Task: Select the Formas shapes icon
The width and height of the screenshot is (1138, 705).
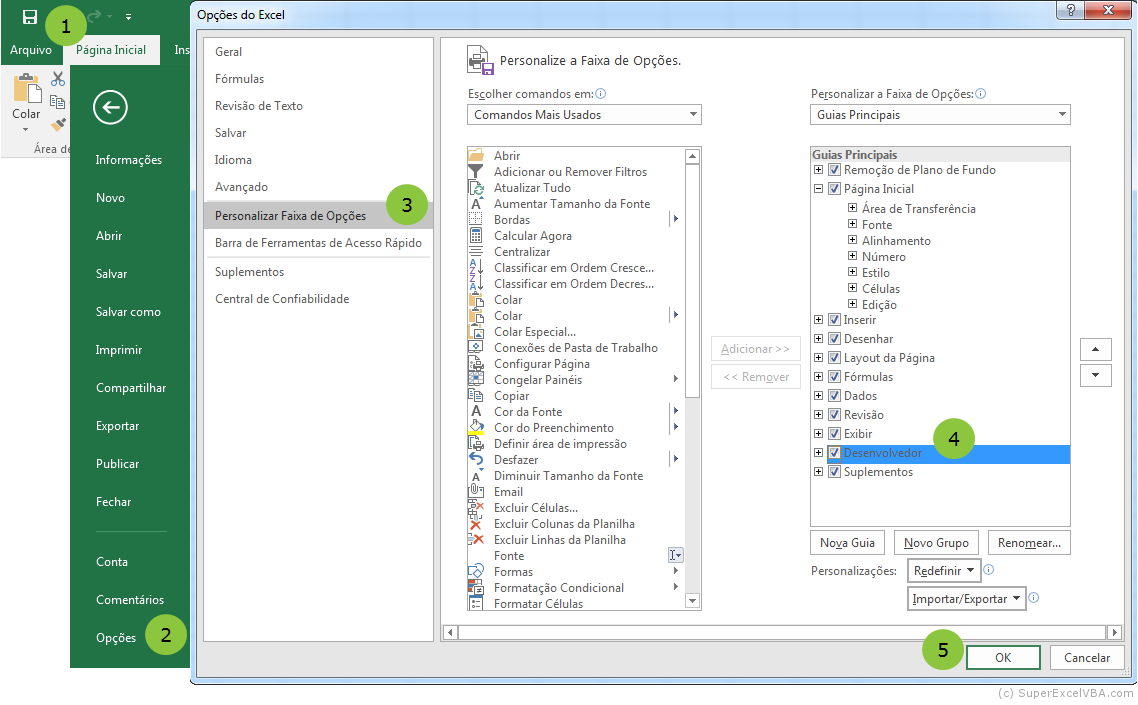Action: [x=476, y=571]
